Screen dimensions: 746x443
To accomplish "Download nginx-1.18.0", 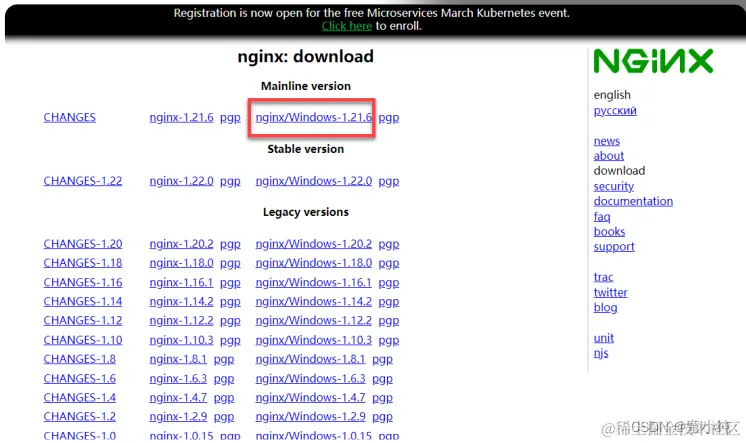I will pos(181,263).
